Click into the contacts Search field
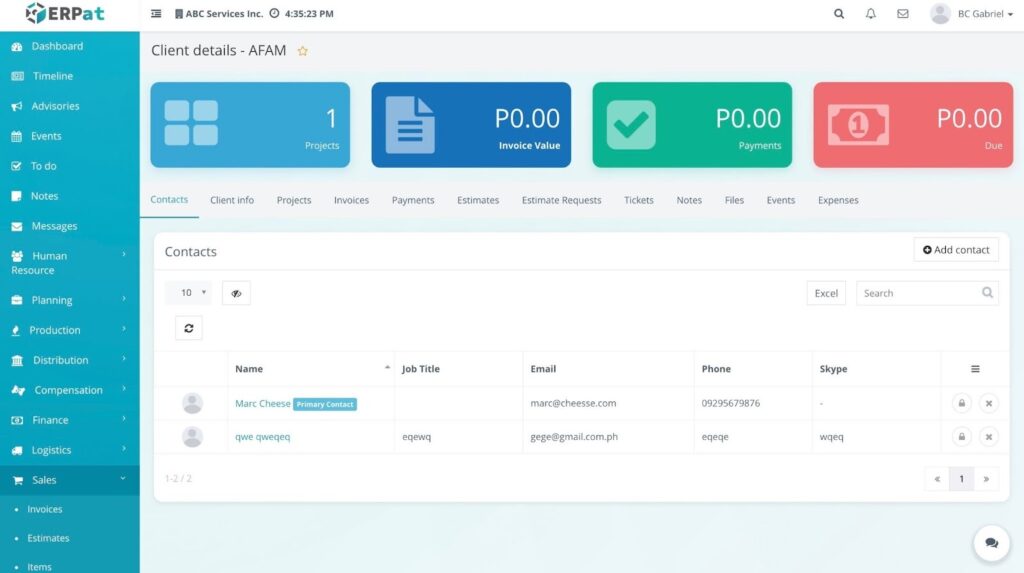 pos(920,293)
